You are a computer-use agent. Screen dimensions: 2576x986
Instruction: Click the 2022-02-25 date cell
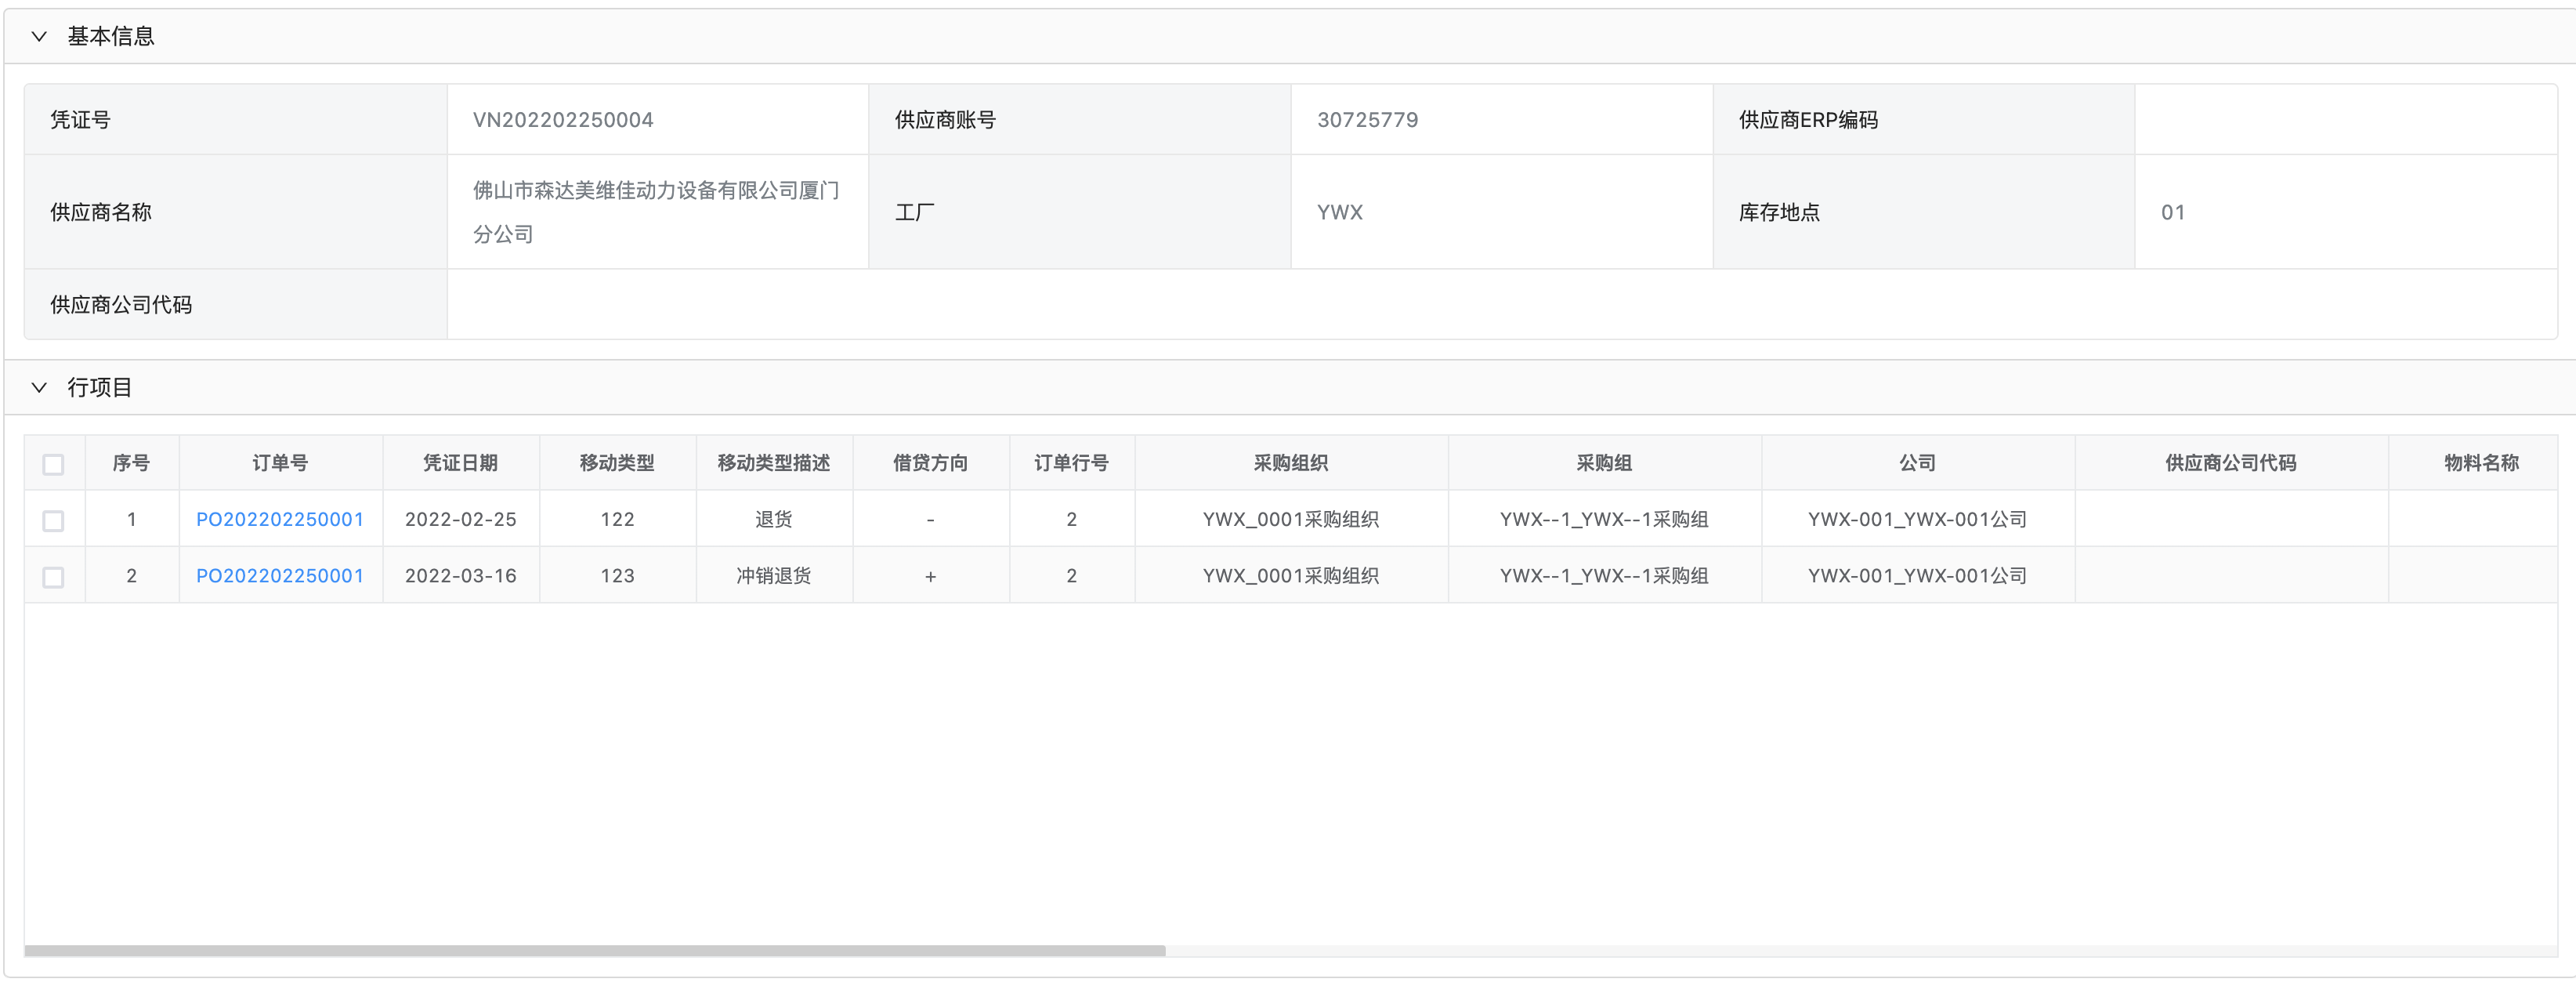tap(460, 519)
